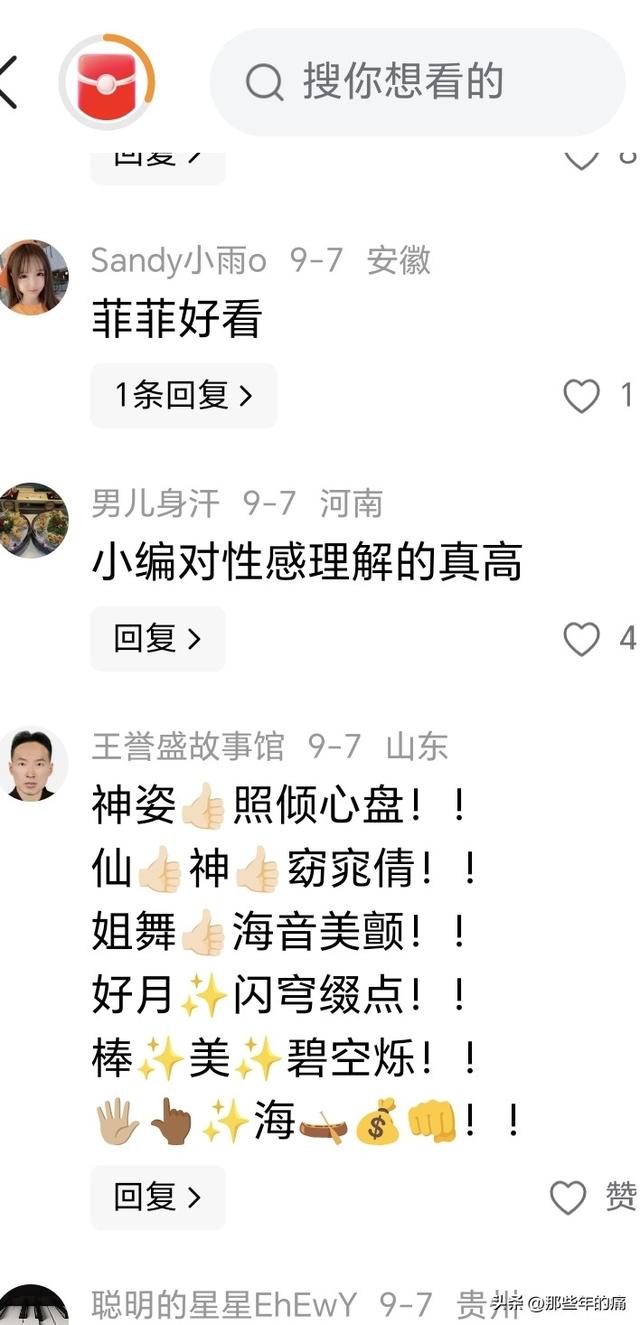Screen dimensions: 640x1325
Task: Focus the 搜你想看的 search field
Action: pos(418,82)
